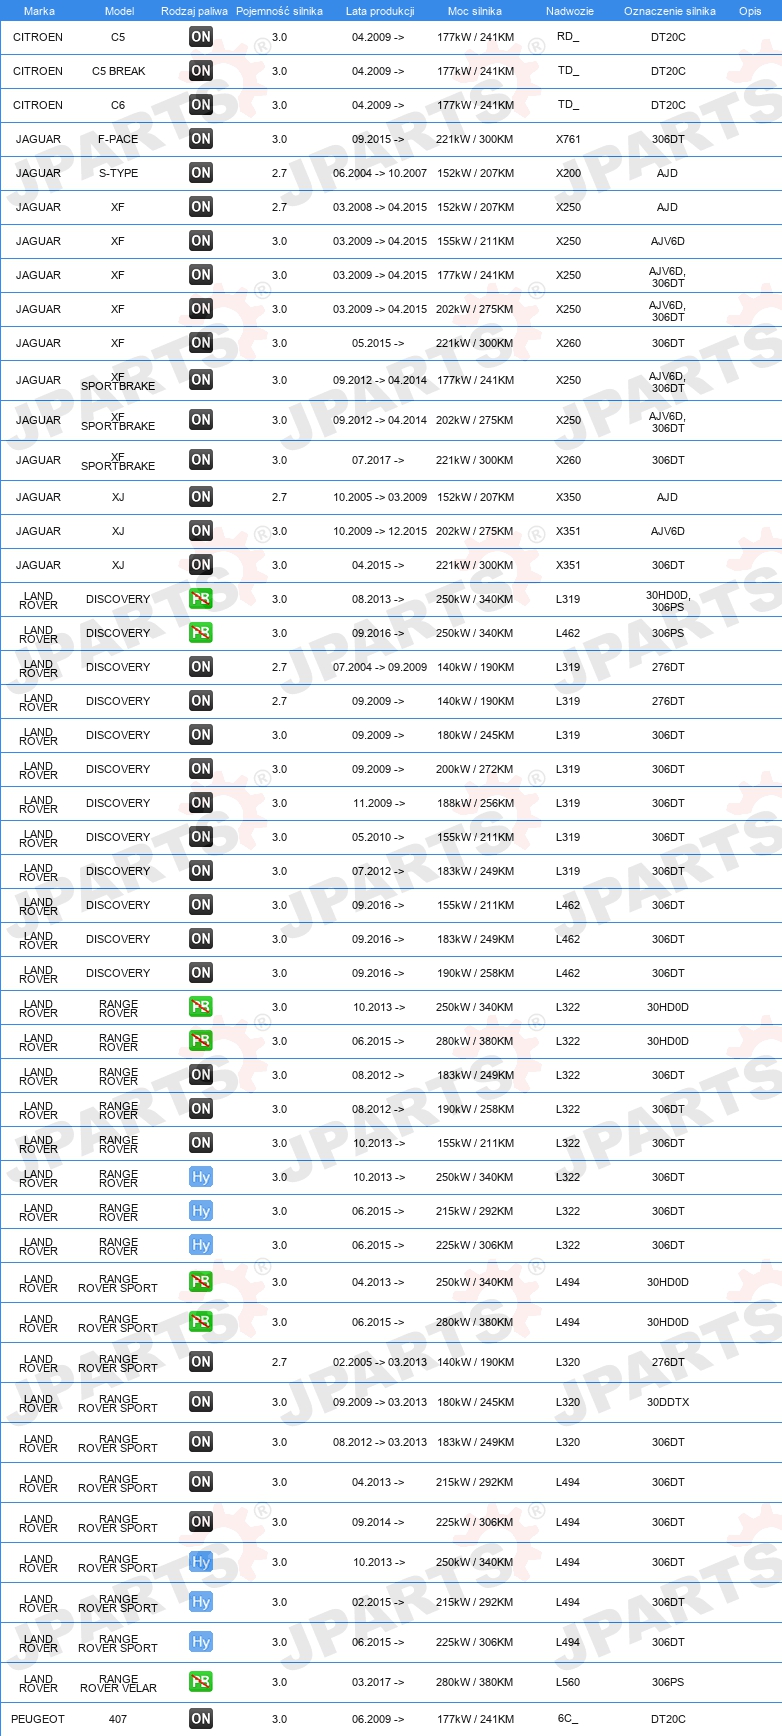Click the 03.2017 -> production date

pyautogui.click(x=378, y=1682)
